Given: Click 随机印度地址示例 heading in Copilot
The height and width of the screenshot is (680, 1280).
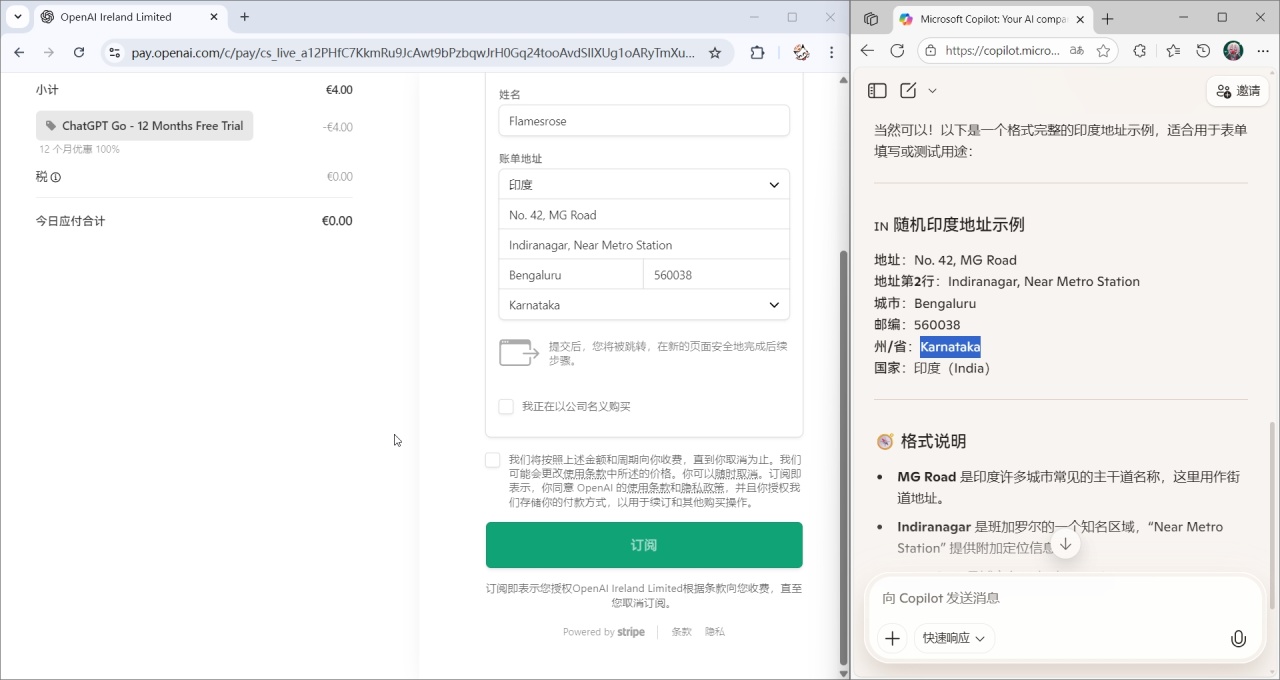Looking at the screenshot, I should pos(959,225).
